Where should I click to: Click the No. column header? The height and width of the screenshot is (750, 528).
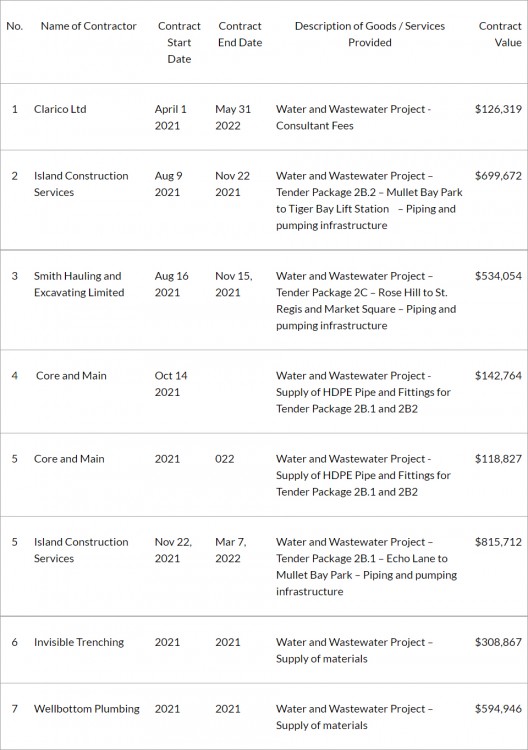[15, 26]
